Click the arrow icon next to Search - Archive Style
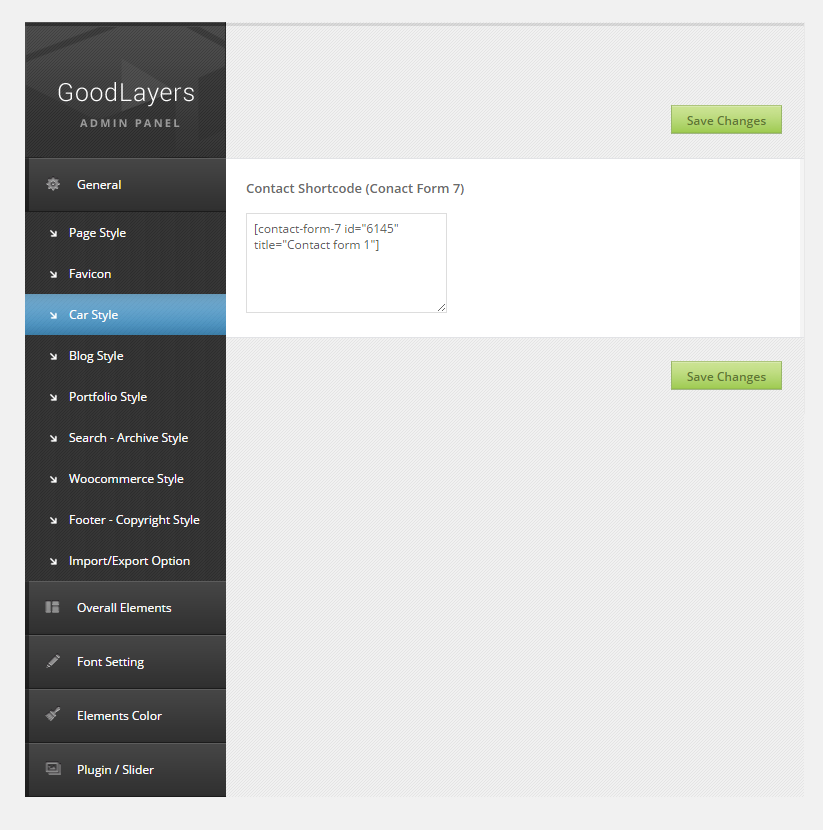This screenshot has height=830, width=823. (53, 438)
